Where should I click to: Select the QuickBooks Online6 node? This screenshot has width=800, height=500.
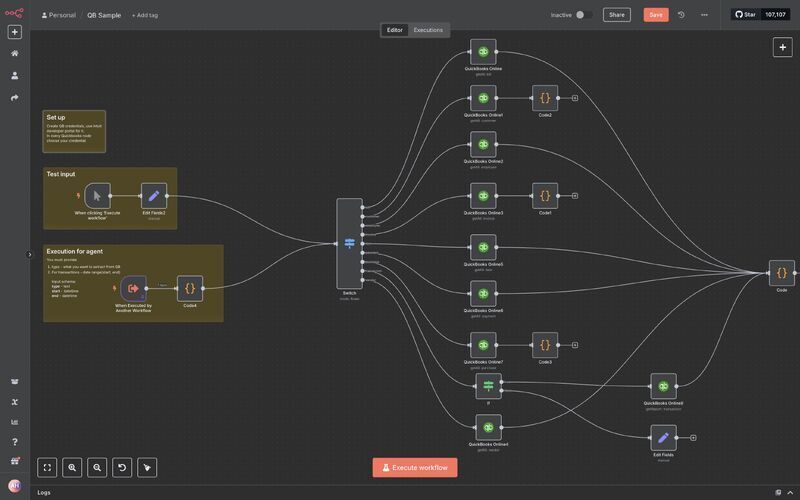tap(483, 293)
